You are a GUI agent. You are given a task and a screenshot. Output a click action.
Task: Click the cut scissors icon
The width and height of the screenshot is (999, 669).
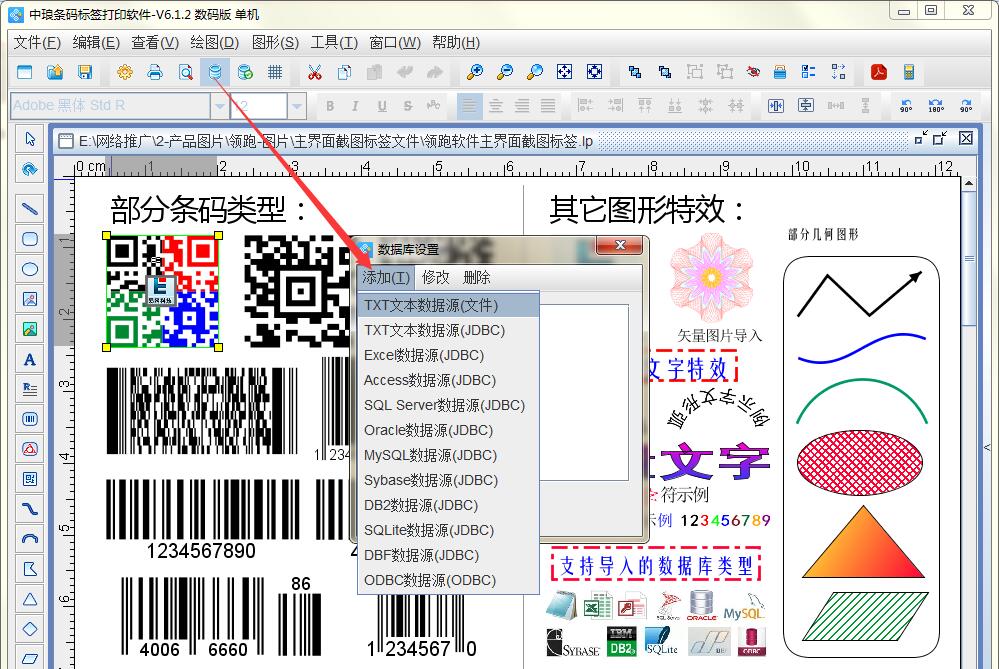(x=315, y=72)
